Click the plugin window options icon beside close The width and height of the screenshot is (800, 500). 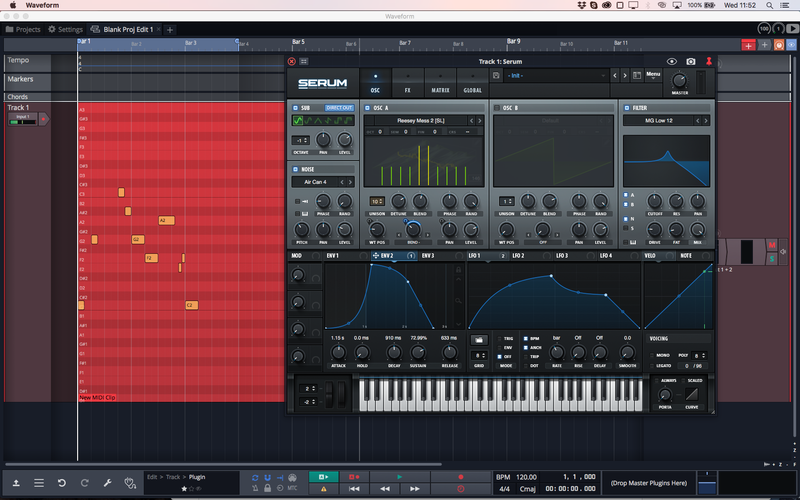tap(304, 61)
